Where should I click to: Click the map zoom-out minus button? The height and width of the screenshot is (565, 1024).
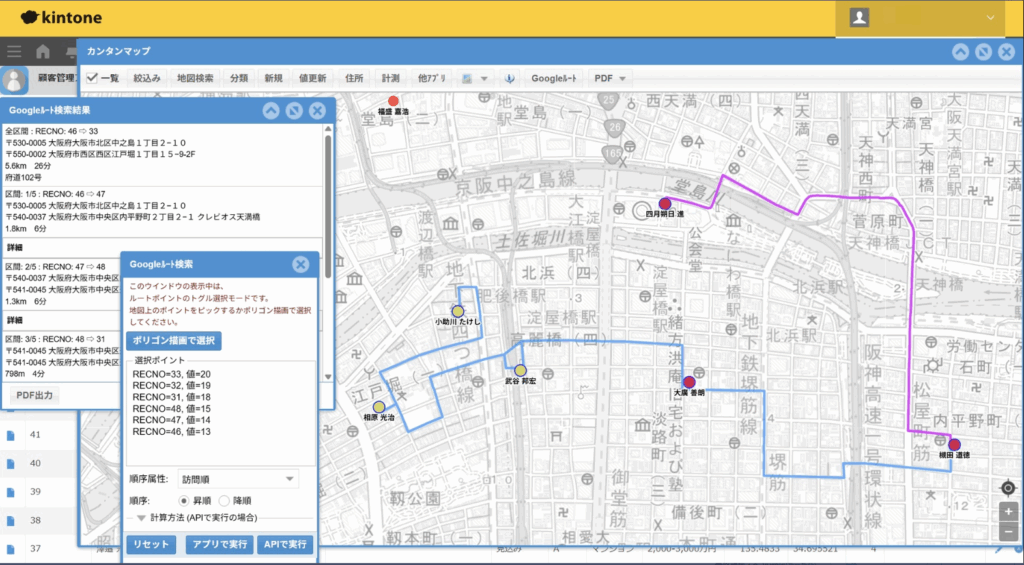point(1009,532)
